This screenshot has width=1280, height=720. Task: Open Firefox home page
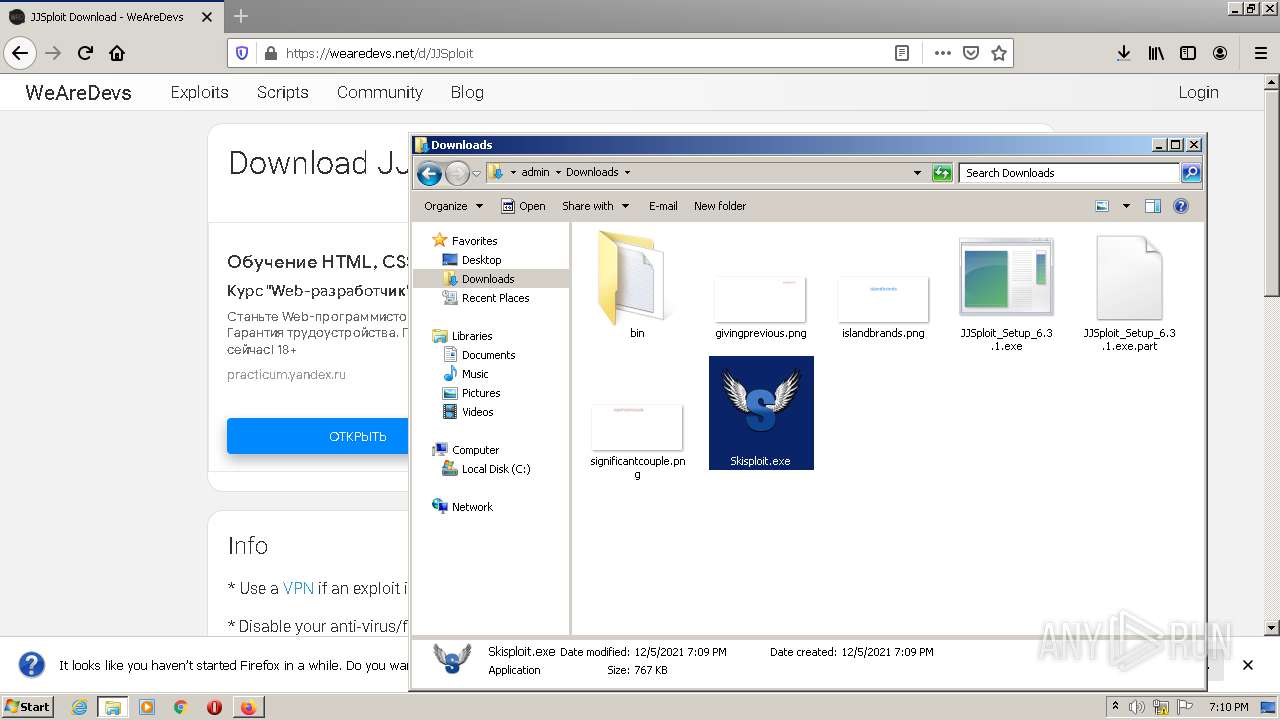[x=117, y=53]
